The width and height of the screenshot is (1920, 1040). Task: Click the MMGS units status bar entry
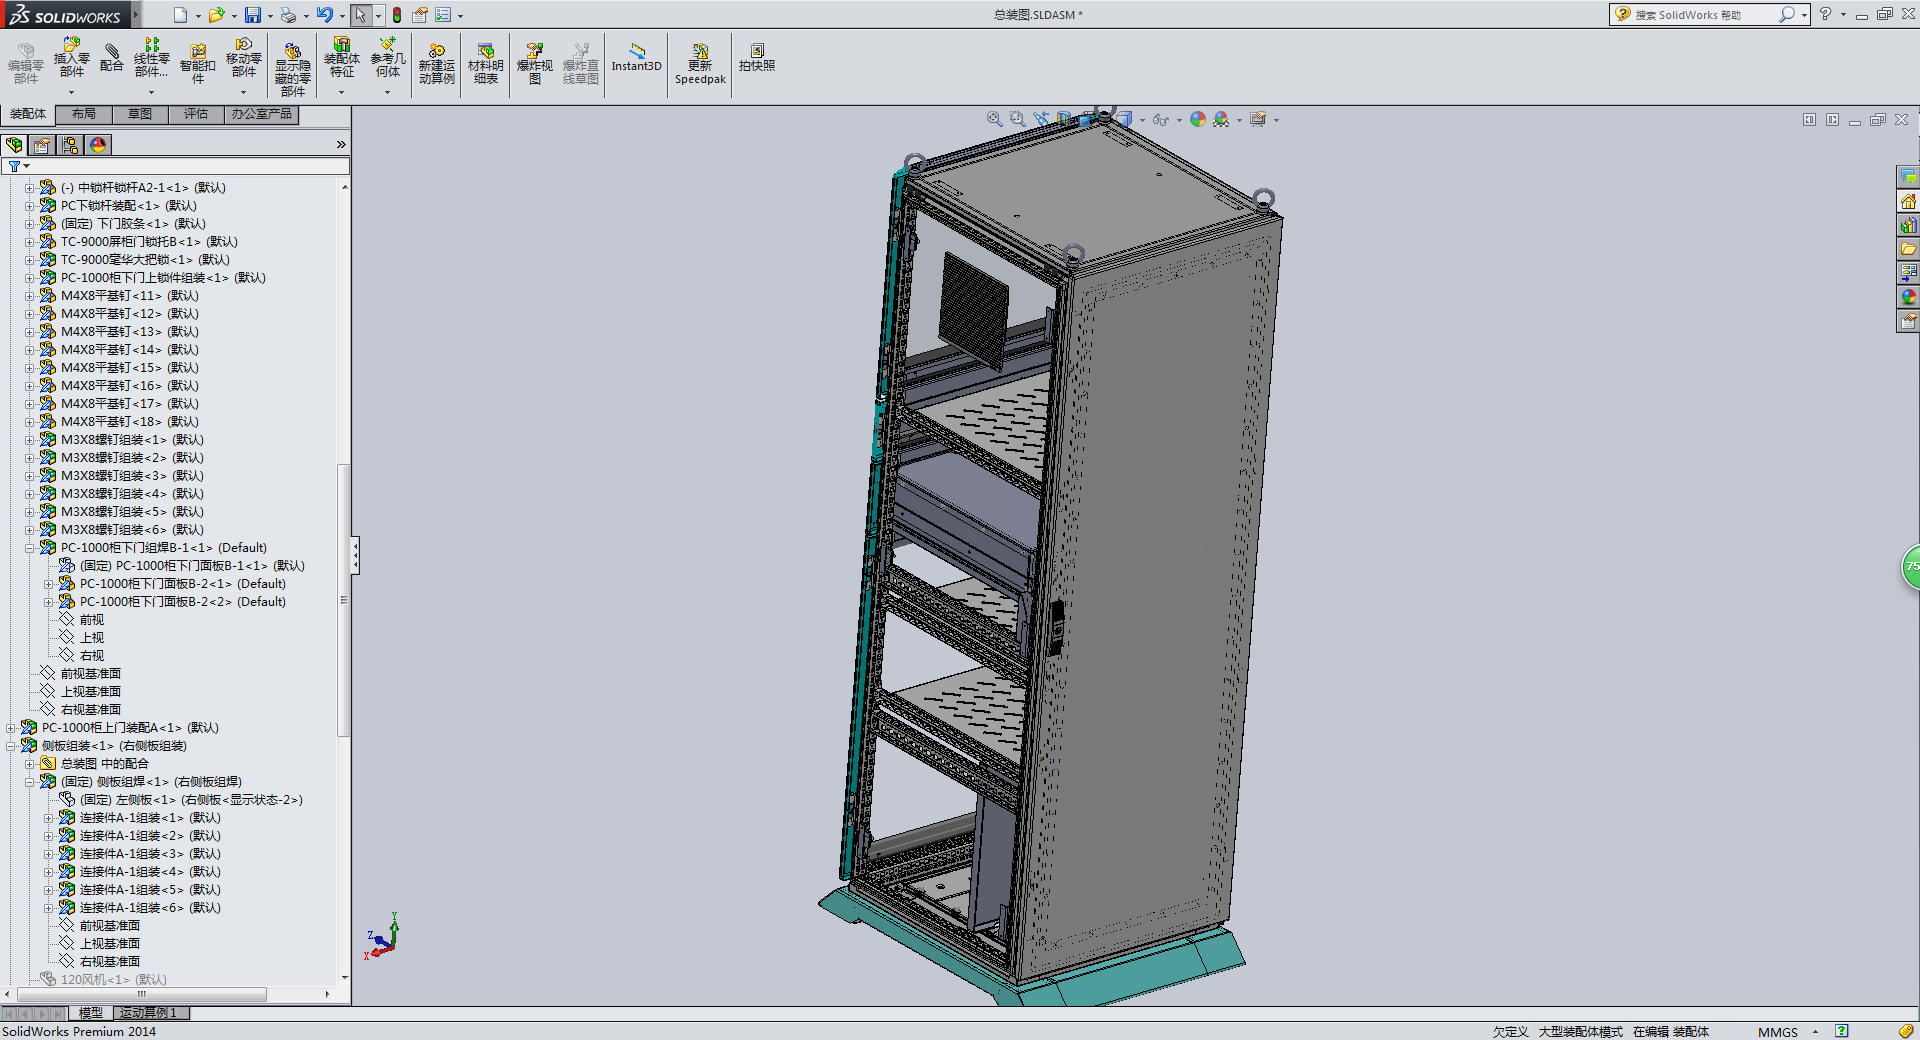click(1778, 1032)
